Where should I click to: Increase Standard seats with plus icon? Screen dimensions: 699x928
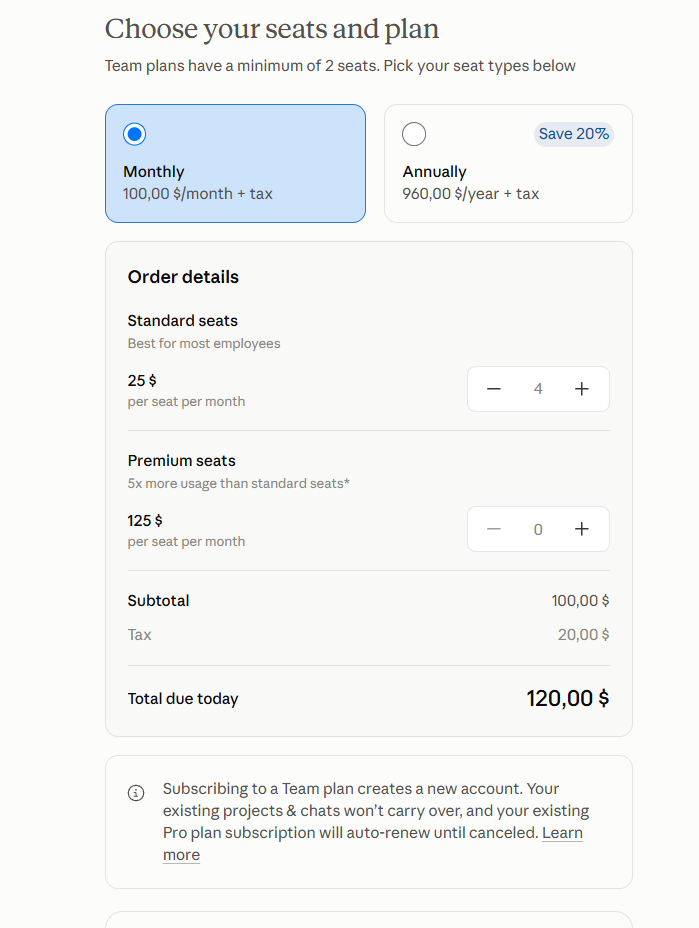click(582, 389)
